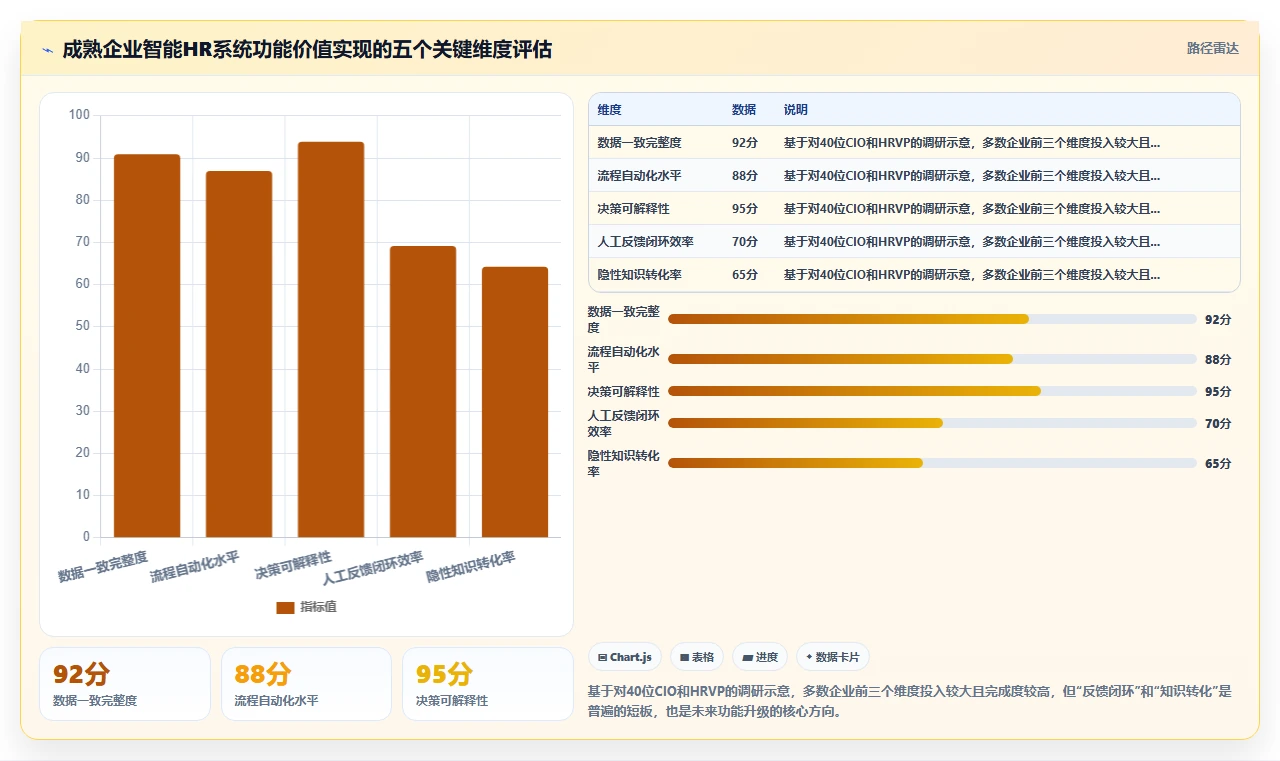This screenshot has width=1280, height=761.
Task: Click the 人工反馈闭环效率 progress bar
Action: pyautogui.click(x=932, y=423)
